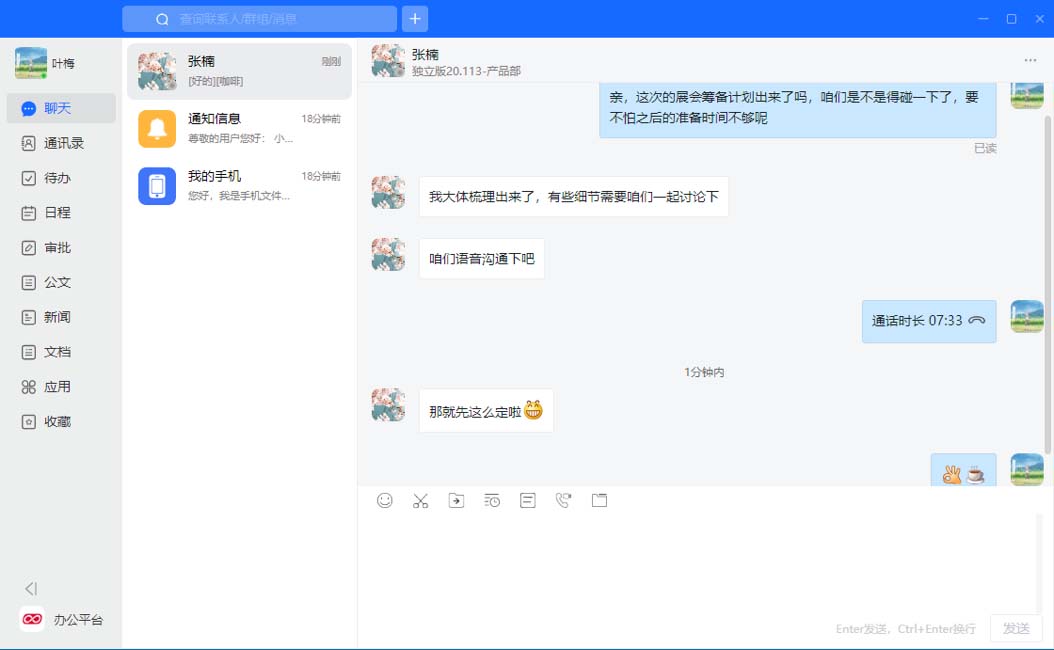Open the 审批 approval section
Image resolution: width=1054 pixels, height=650 pixels.
click(x=56, y=248)
